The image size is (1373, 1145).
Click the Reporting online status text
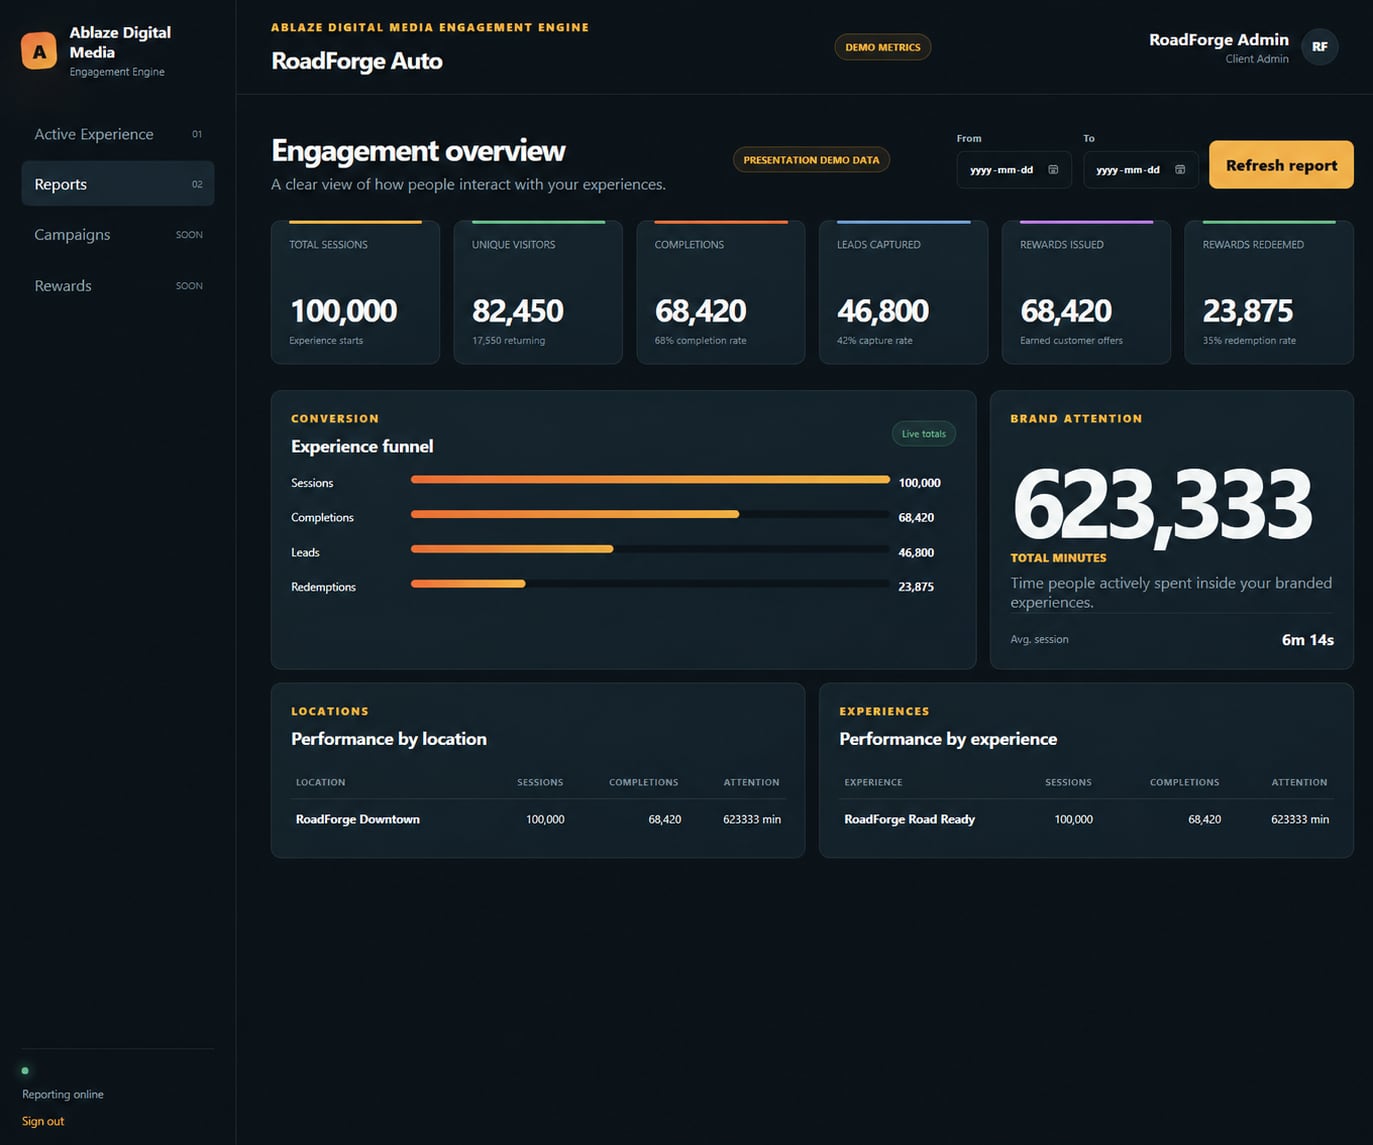(x=63, y=1094)
